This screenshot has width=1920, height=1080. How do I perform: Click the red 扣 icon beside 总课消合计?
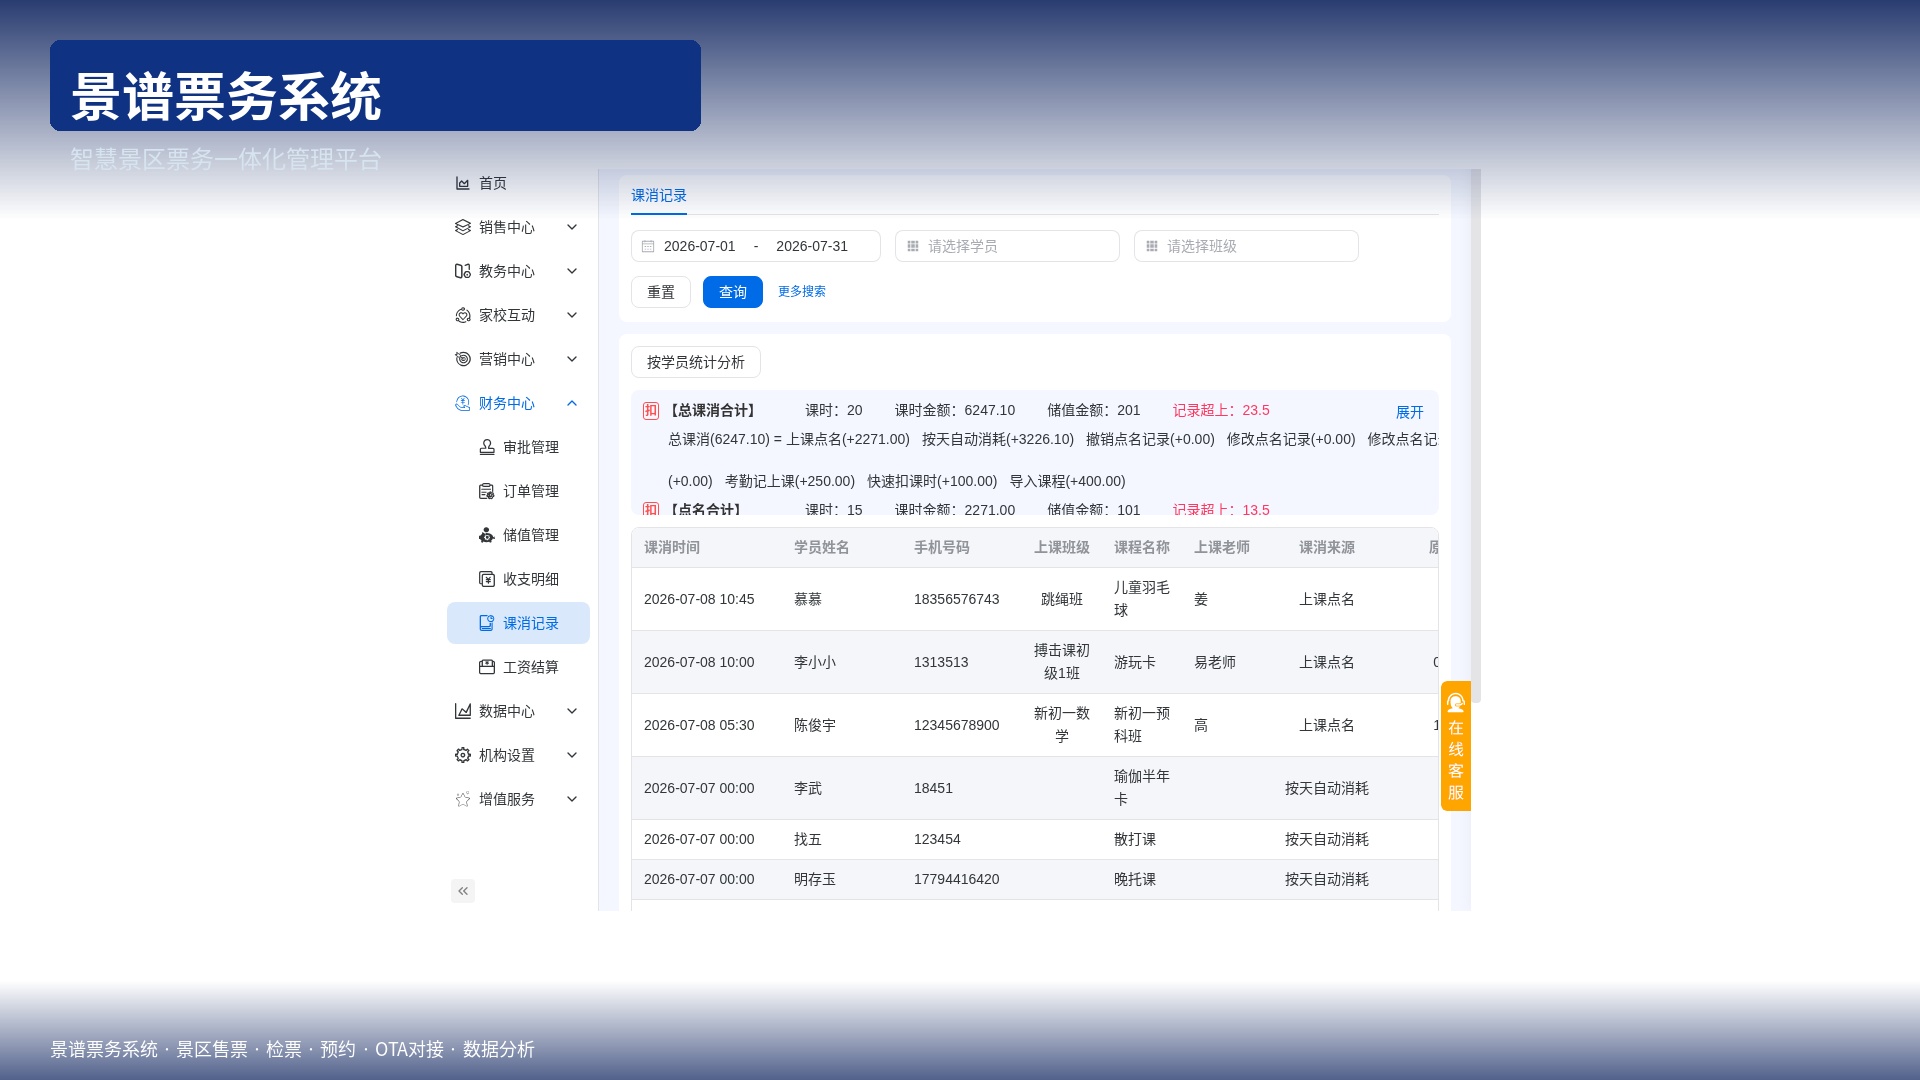651,411
